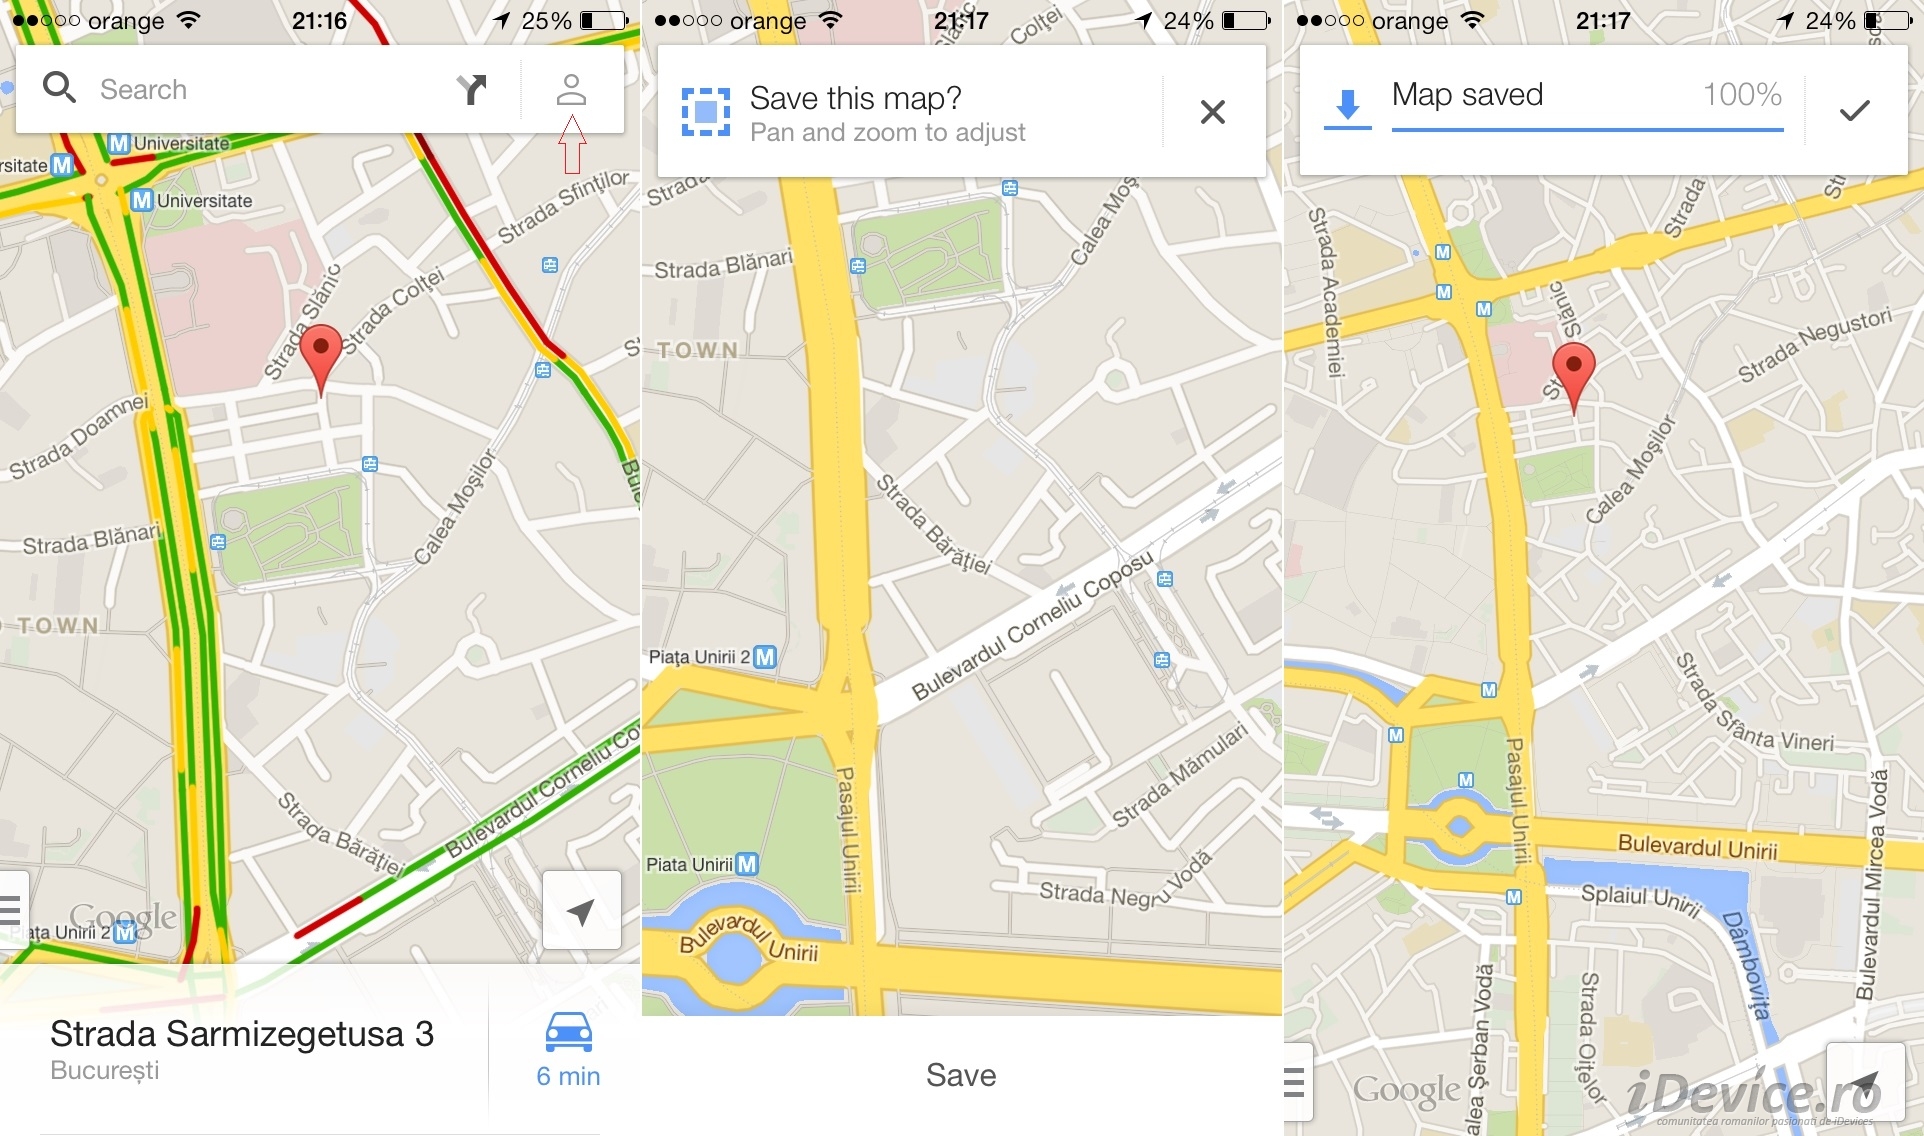The width and height of the screenshot is (1924, 1136).
Task: Tap the magnifier search icon
Action: tap(59, 88)
